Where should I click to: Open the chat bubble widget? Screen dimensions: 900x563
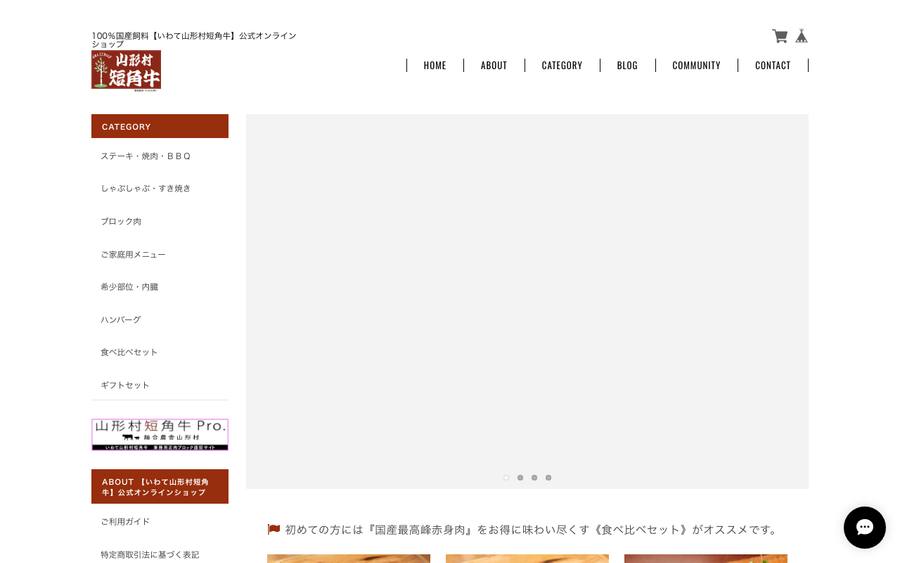(864, 527)
